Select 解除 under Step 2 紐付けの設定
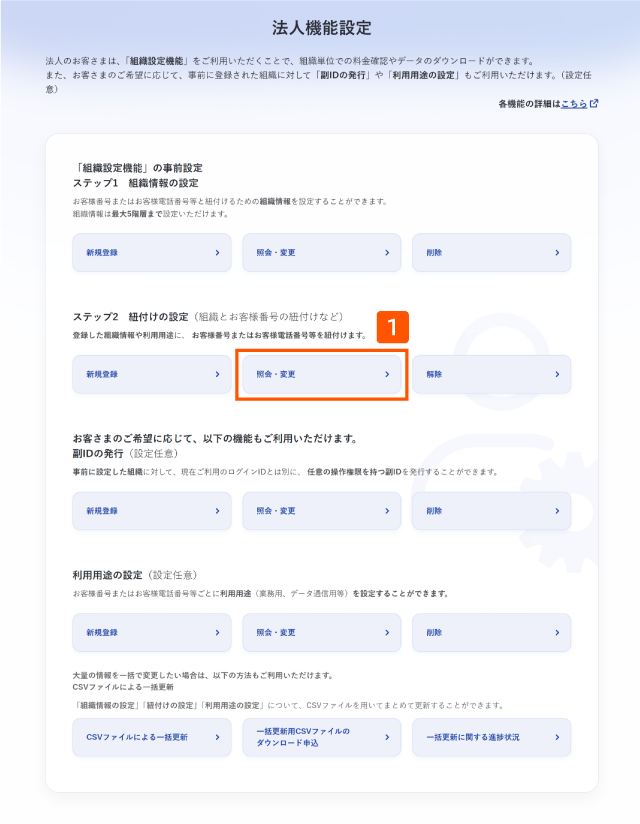This screenshot has width=640, height=824. click(x=491, y=375)
